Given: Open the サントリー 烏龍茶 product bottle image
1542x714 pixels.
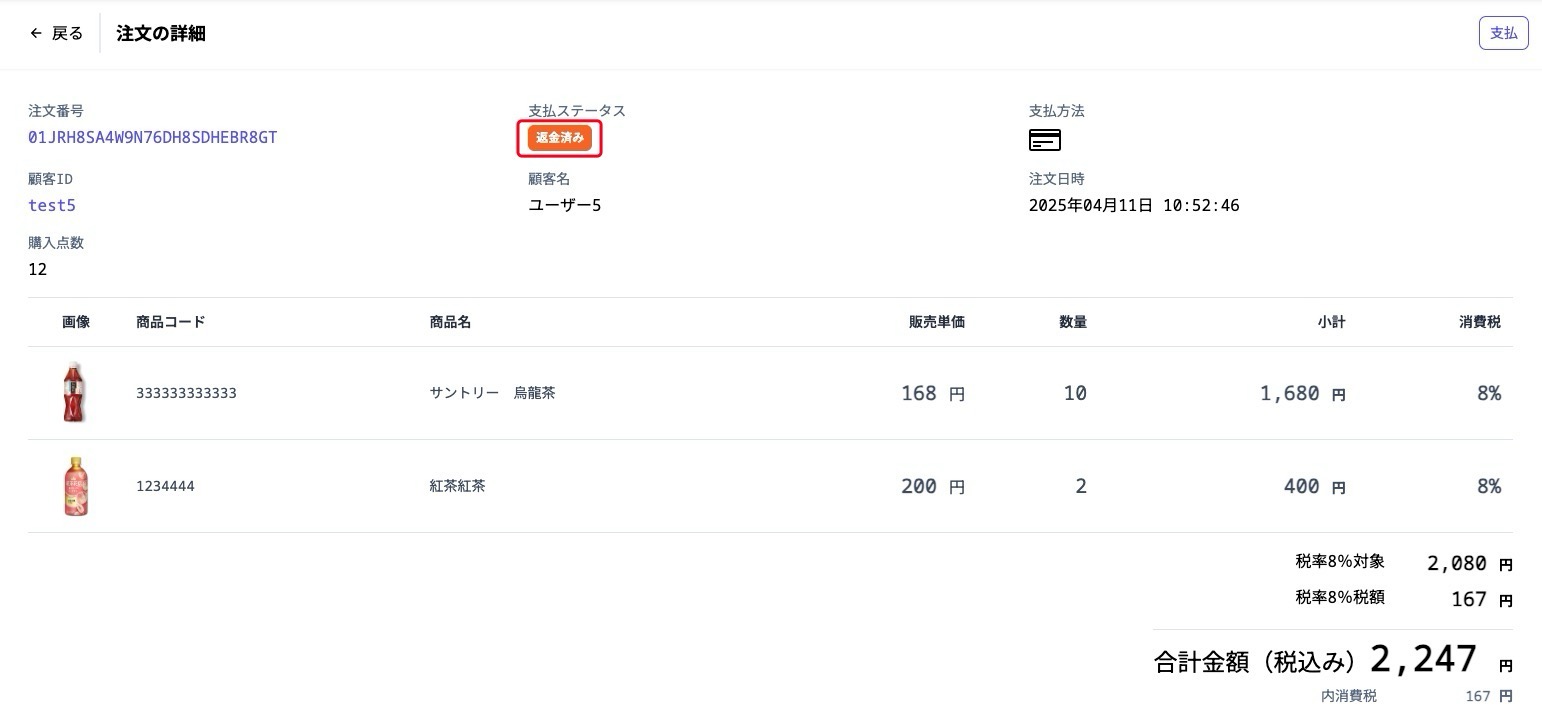Looking at the screenshot, I should (x=75, y=393).
